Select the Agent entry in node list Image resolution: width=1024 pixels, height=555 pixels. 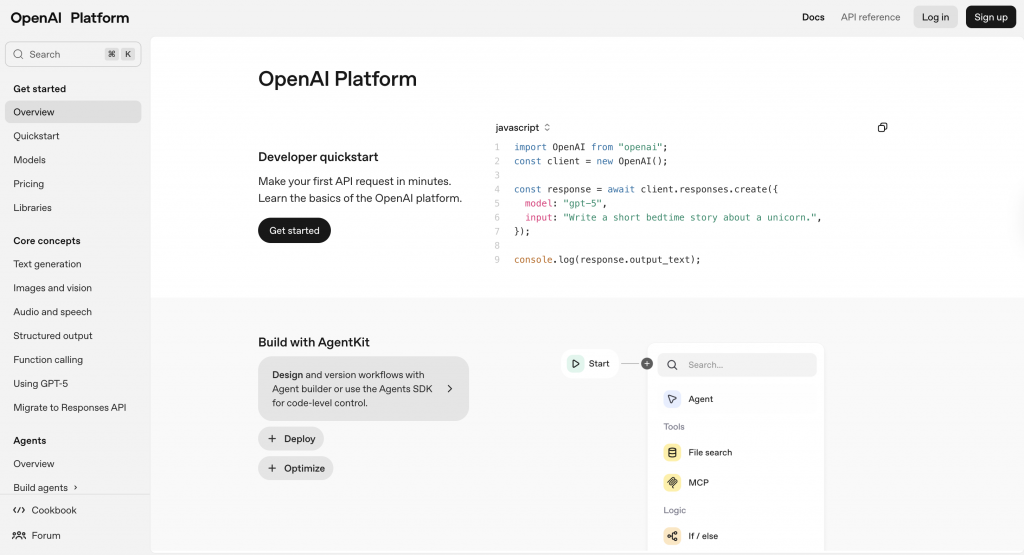(700, 399)
